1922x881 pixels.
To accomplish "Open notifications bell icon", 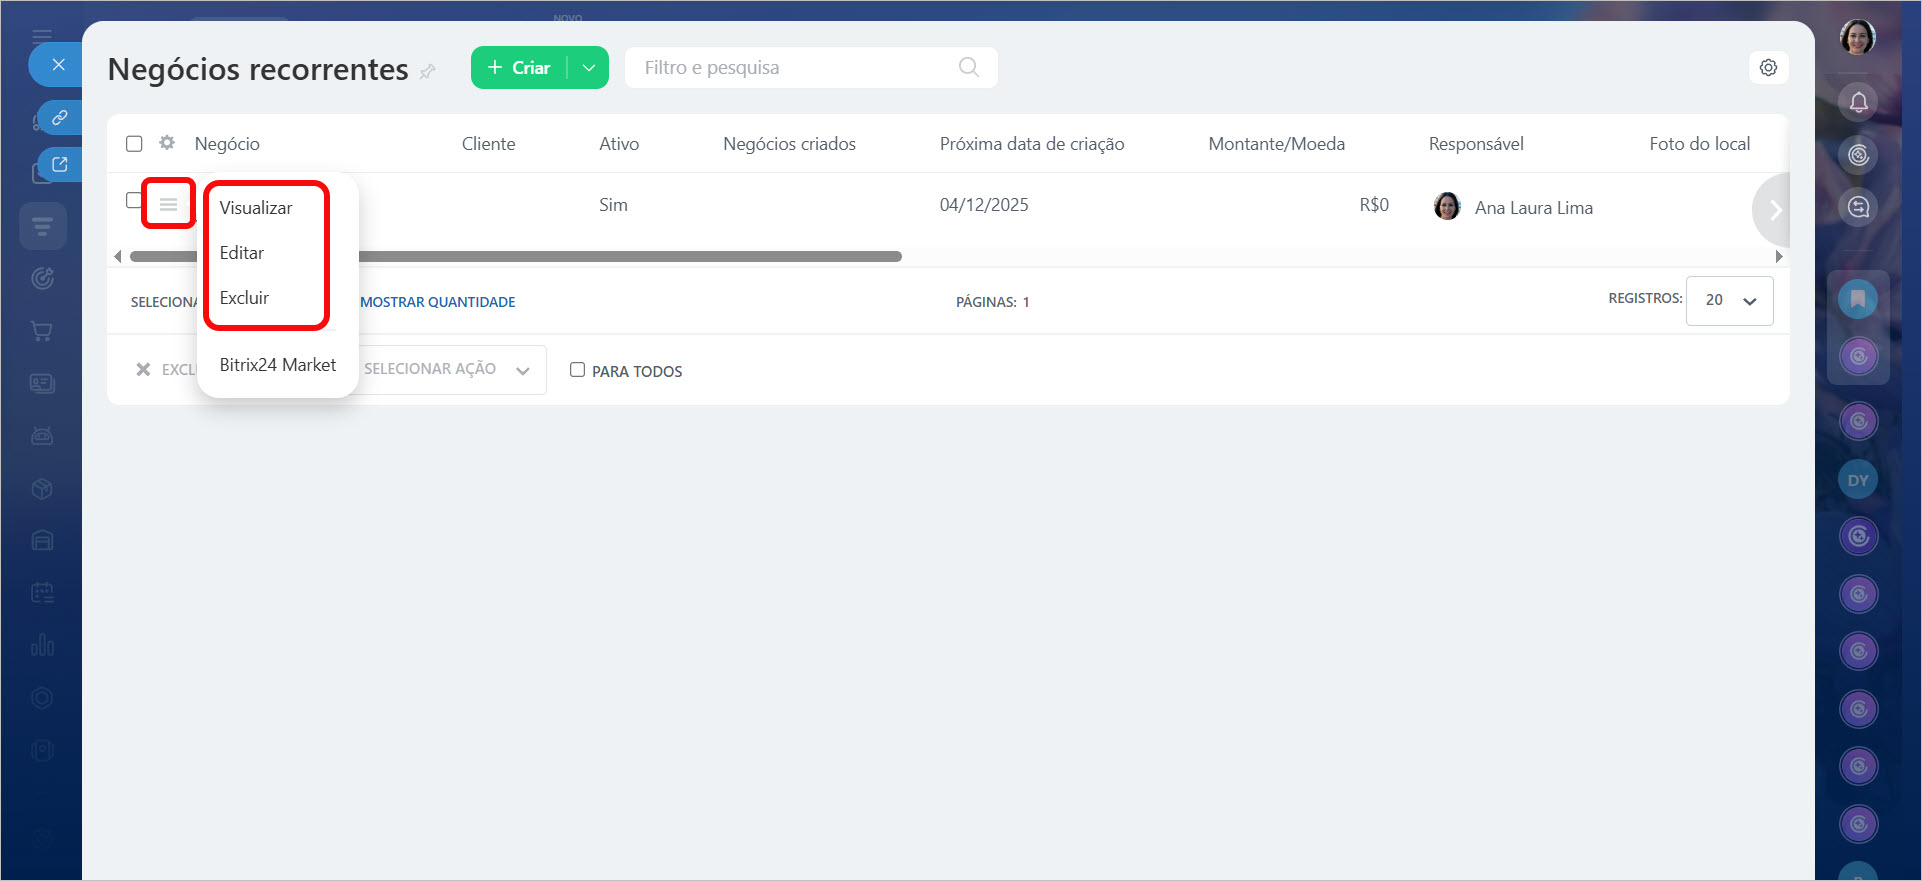I will pos(1858,102).
